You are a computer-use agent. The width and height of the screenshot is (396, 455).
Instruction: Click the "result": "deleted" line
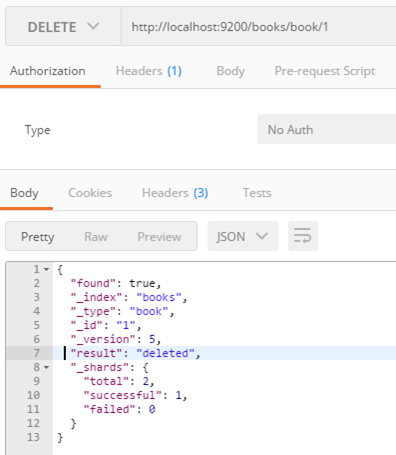point(135,353)
